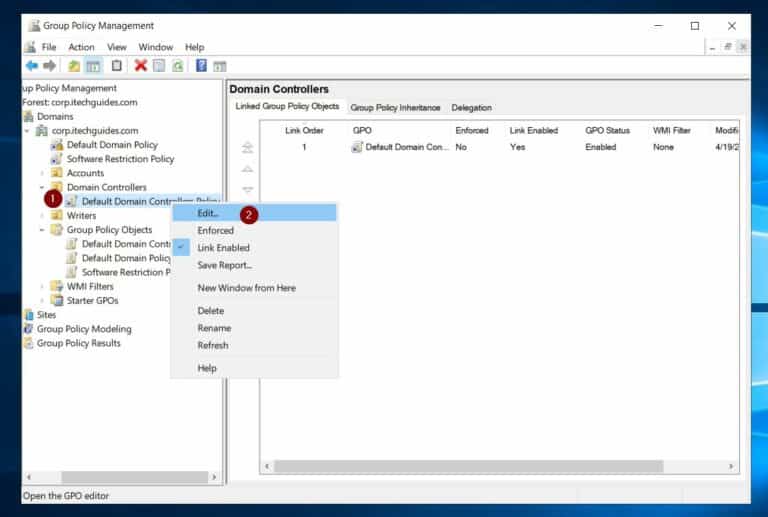768x517 pixels.
Task: Click the move link down arrow
Action: [247, 189]
